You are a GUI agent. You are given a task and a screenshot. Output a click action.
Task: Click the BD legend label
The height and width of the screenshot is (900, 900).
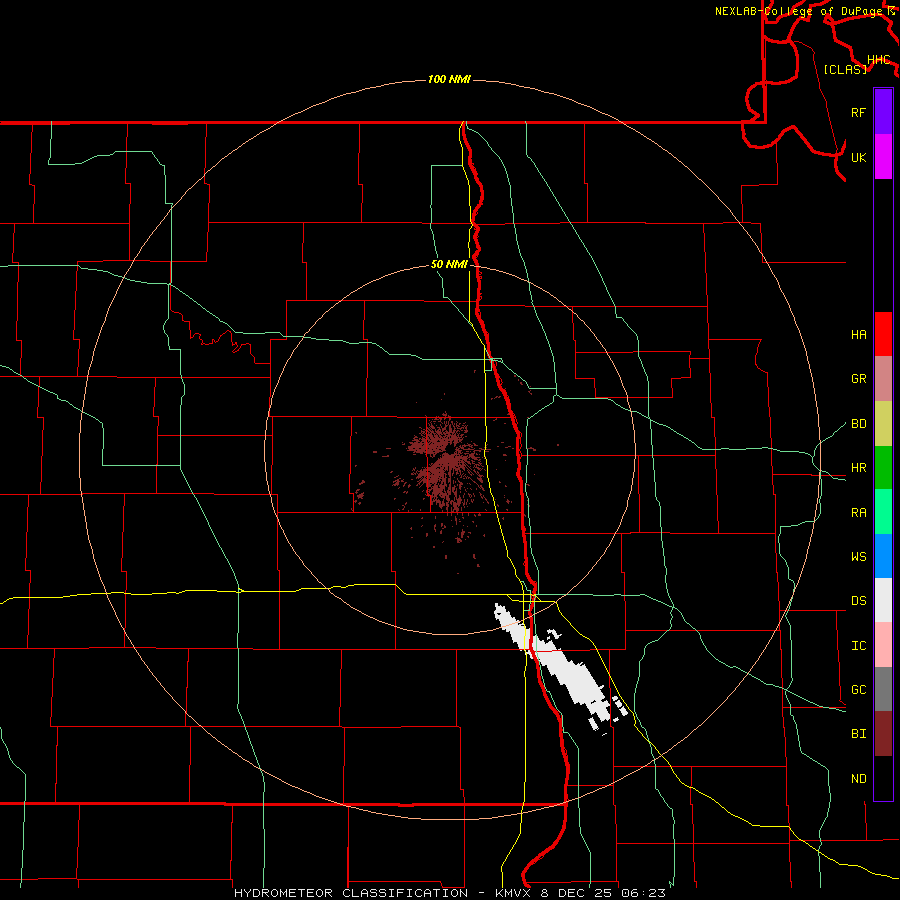pos(858,424)
